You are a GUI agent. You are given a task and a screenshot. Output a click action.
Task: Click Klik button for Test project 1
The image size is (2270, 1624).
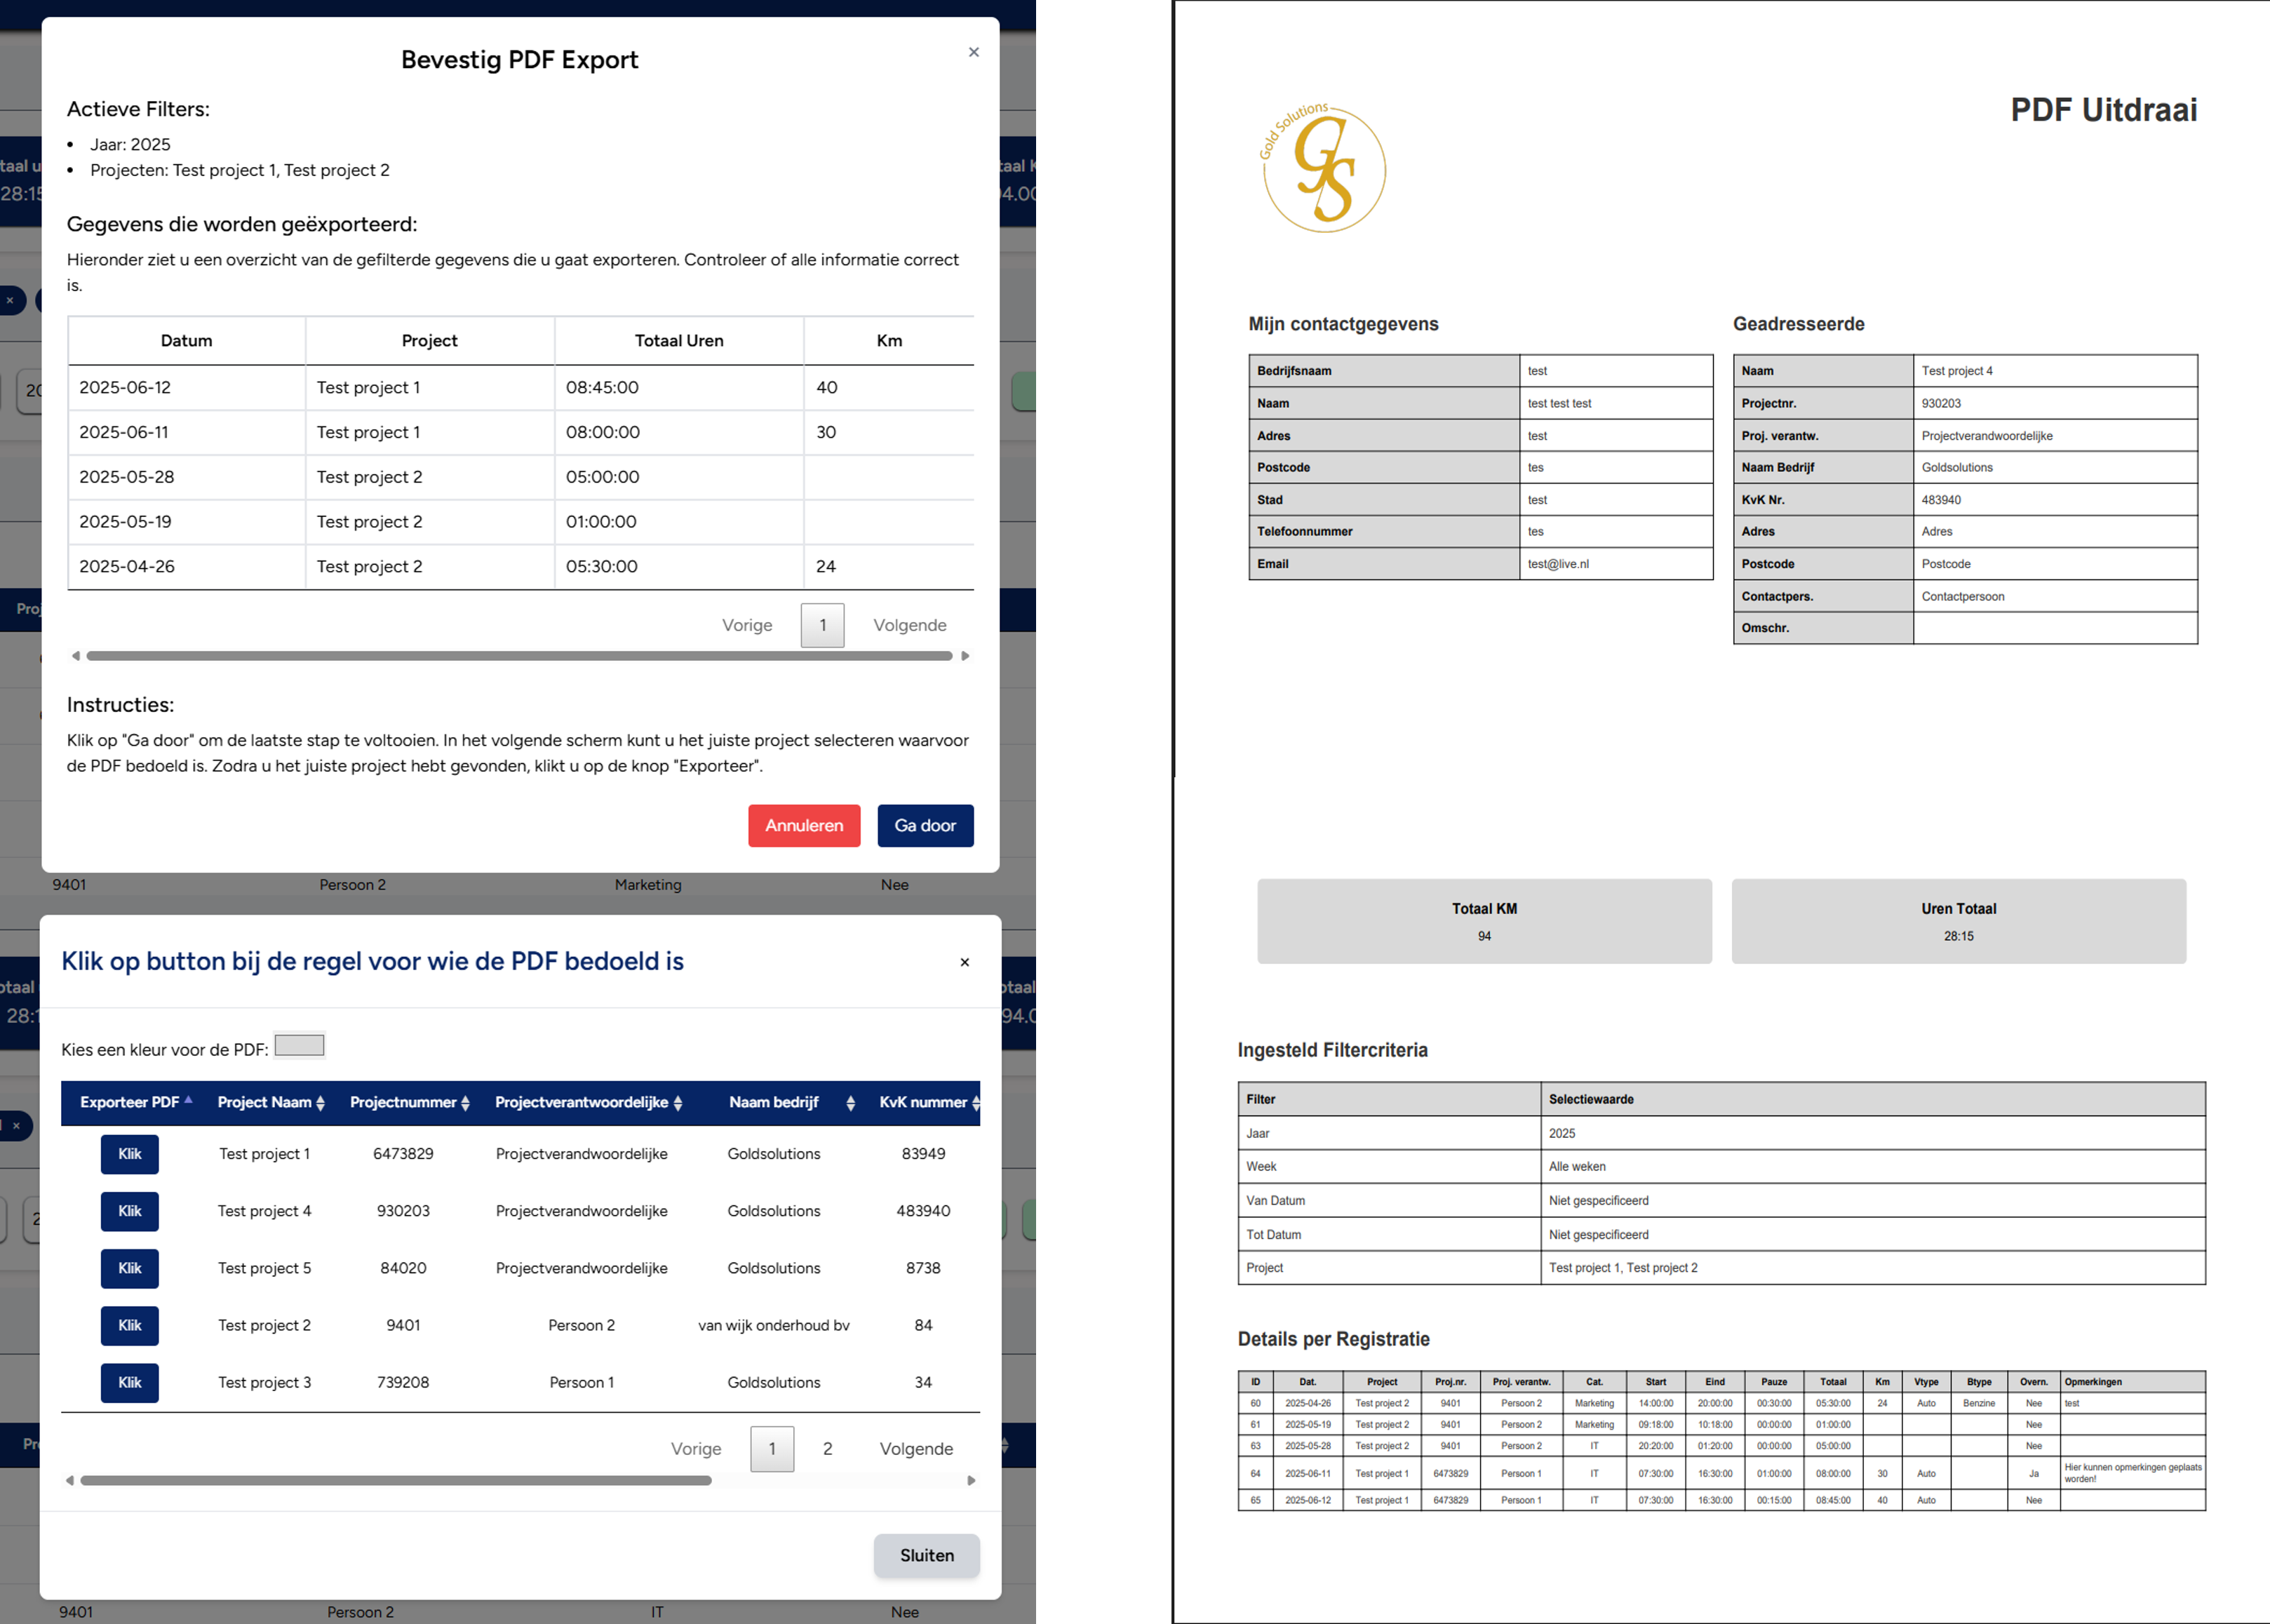click(x=130, y=1154)
